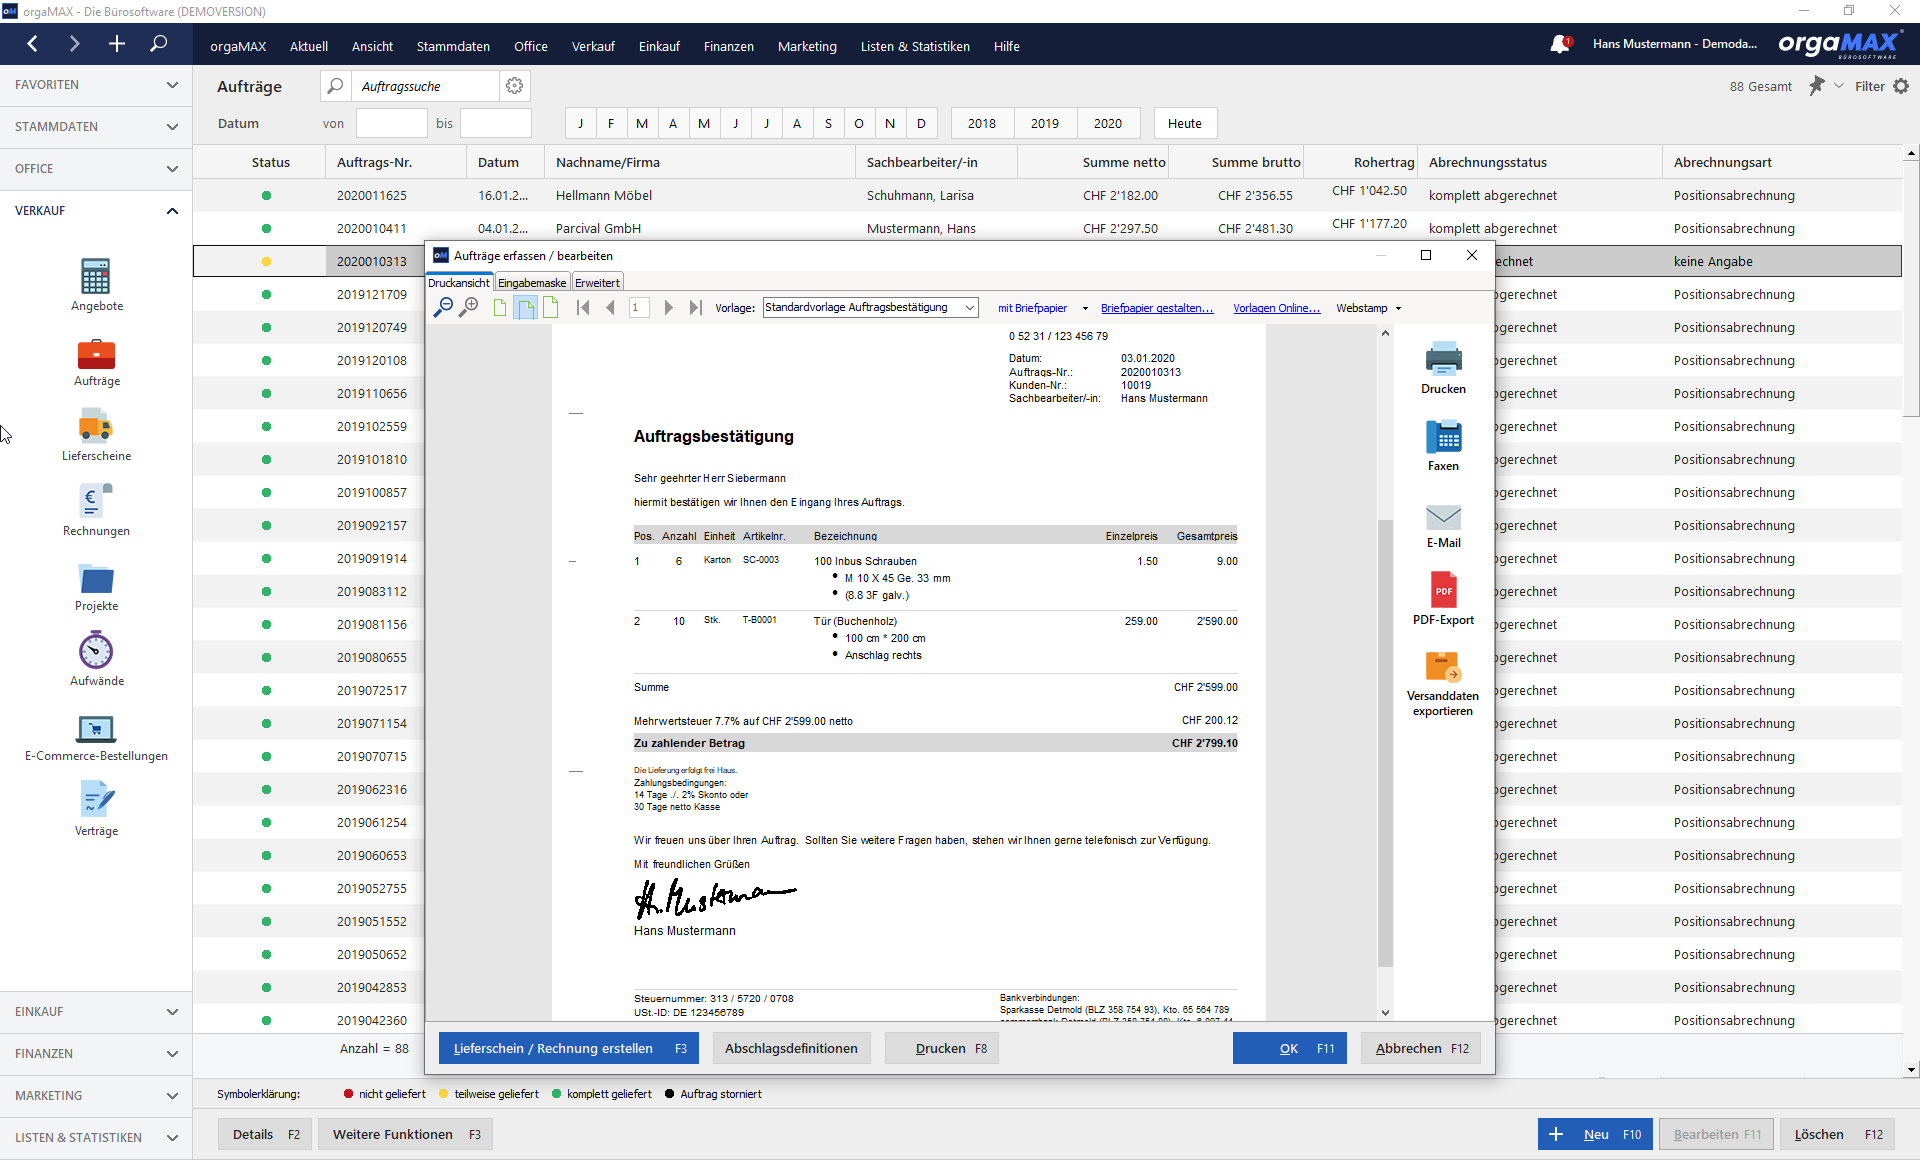
Task: Expand LISTEN & STATISTIKEN section
Action: pyautogui.click(x=96, y=1138)
